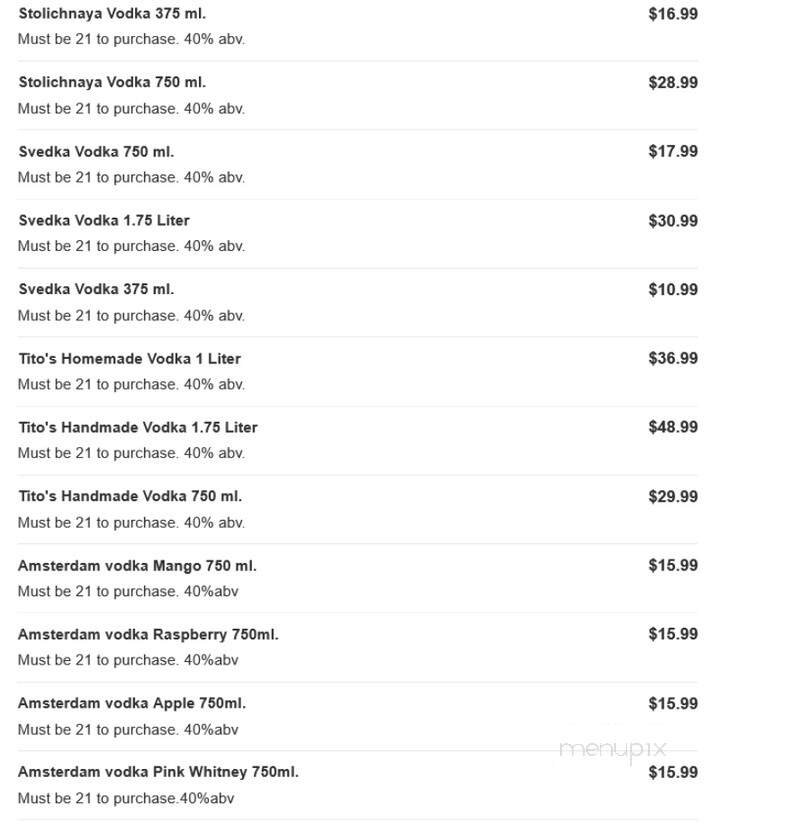Click Tito's Handmade Vodka 1.75 Liter
Screen dimensions: 792x832
click(x=138, y=428)
